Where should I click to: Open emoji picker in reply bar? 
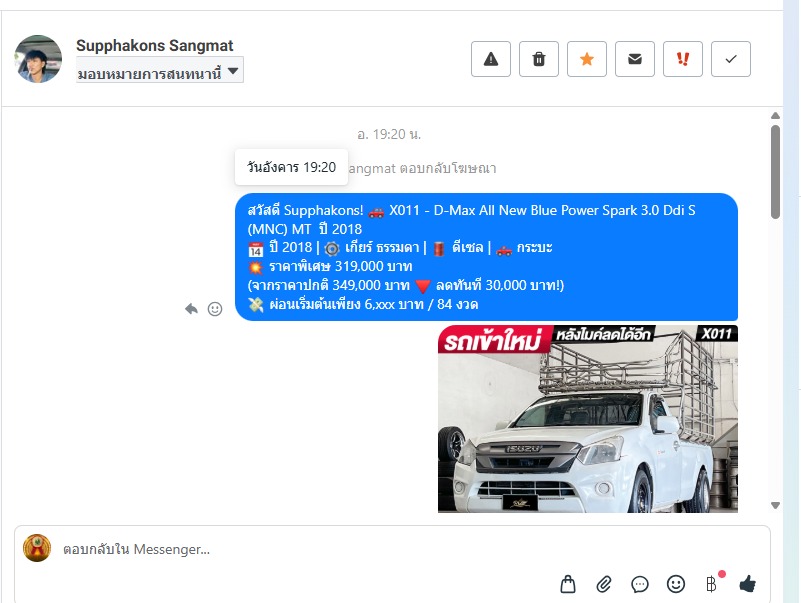click(x=676, y=584)
